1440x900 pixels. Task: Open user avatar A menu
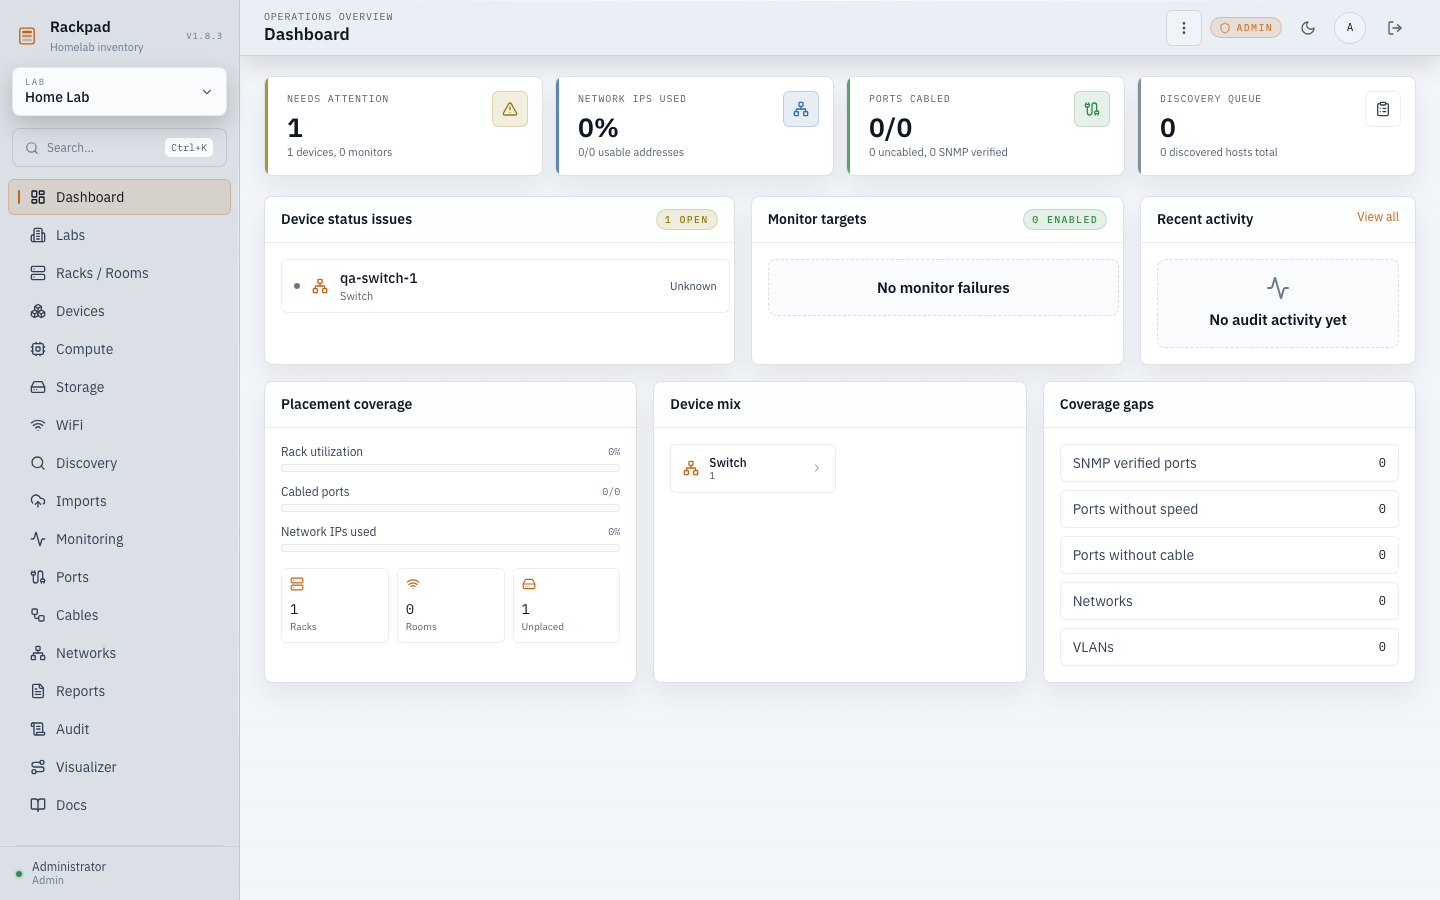click(x=1350, y=28)
